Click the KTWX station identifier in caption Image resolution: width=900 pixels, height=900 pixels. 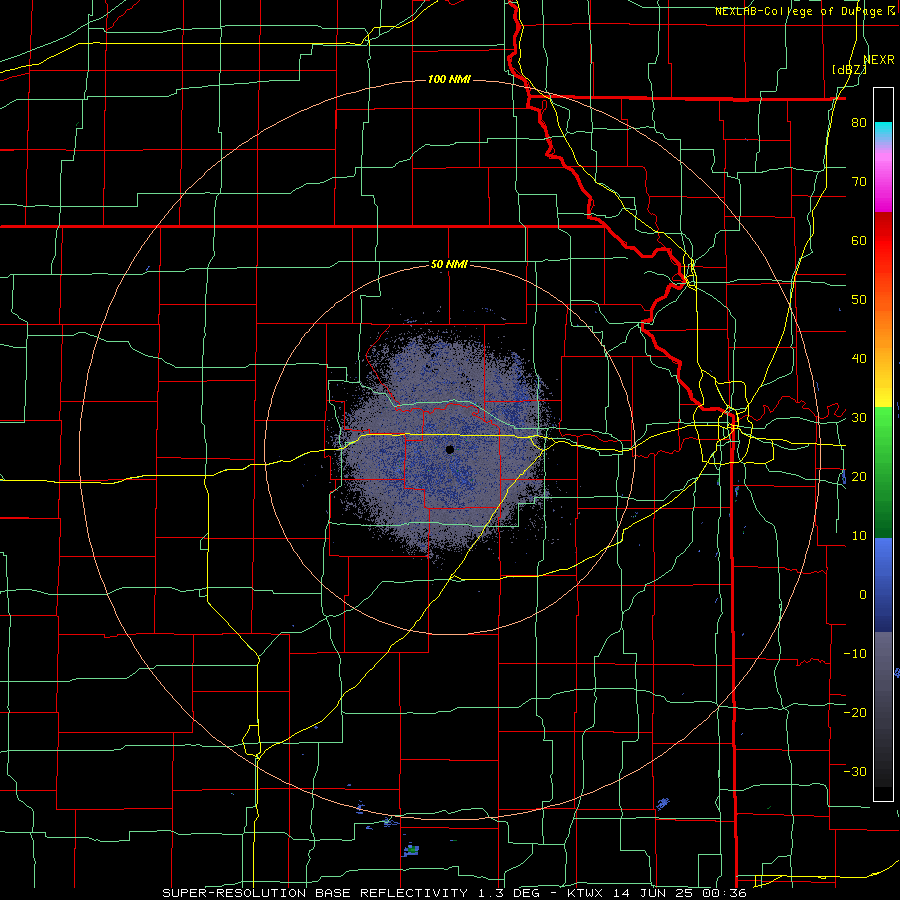[585, 893]
